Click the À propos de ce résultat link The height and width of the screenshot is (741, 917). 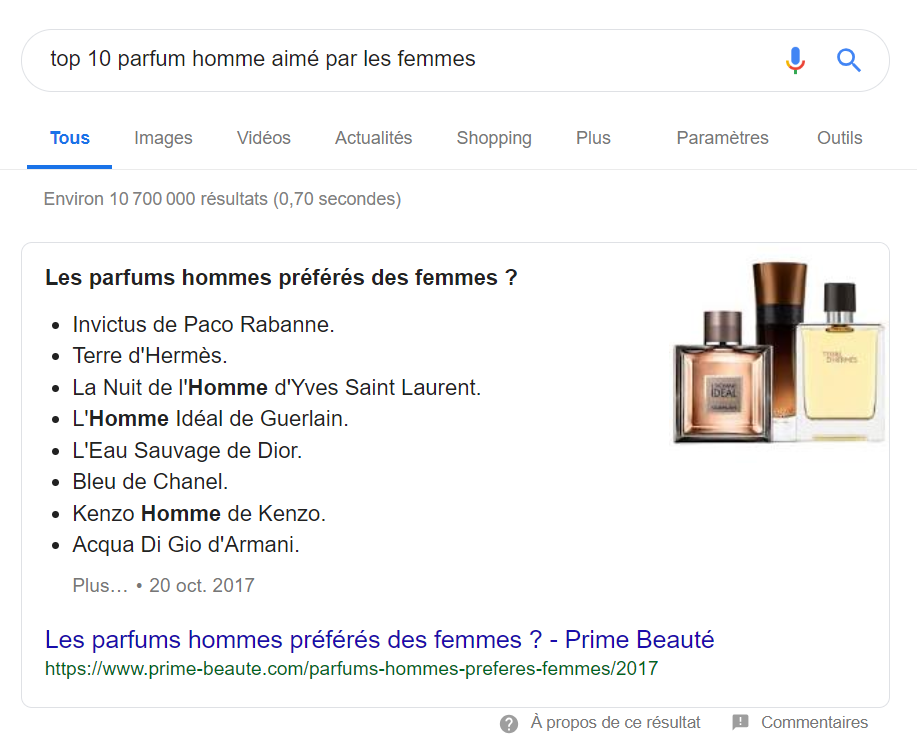click(615, 723)
